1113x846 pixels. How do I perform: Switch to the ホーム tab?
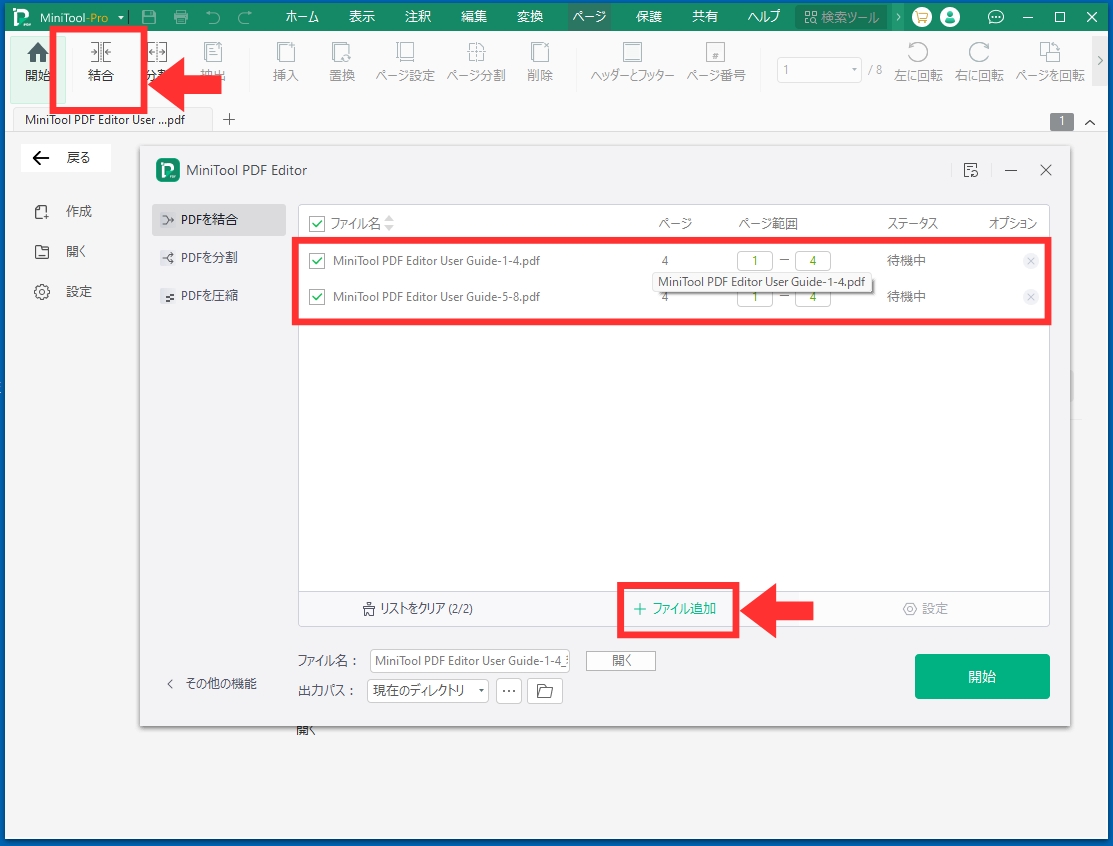pos(302,17)
